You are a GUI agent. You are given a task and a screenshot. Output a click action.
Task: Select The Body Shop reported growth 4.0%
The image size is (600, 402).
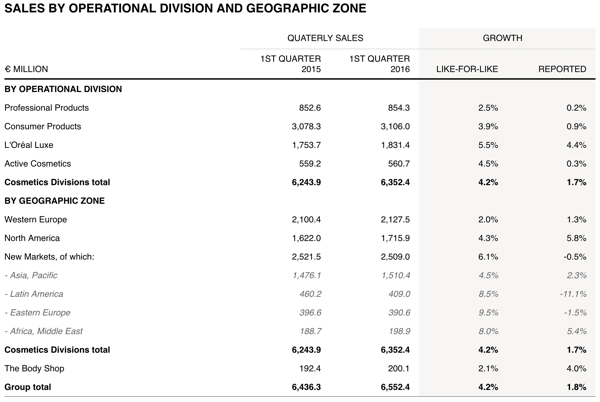576,368
